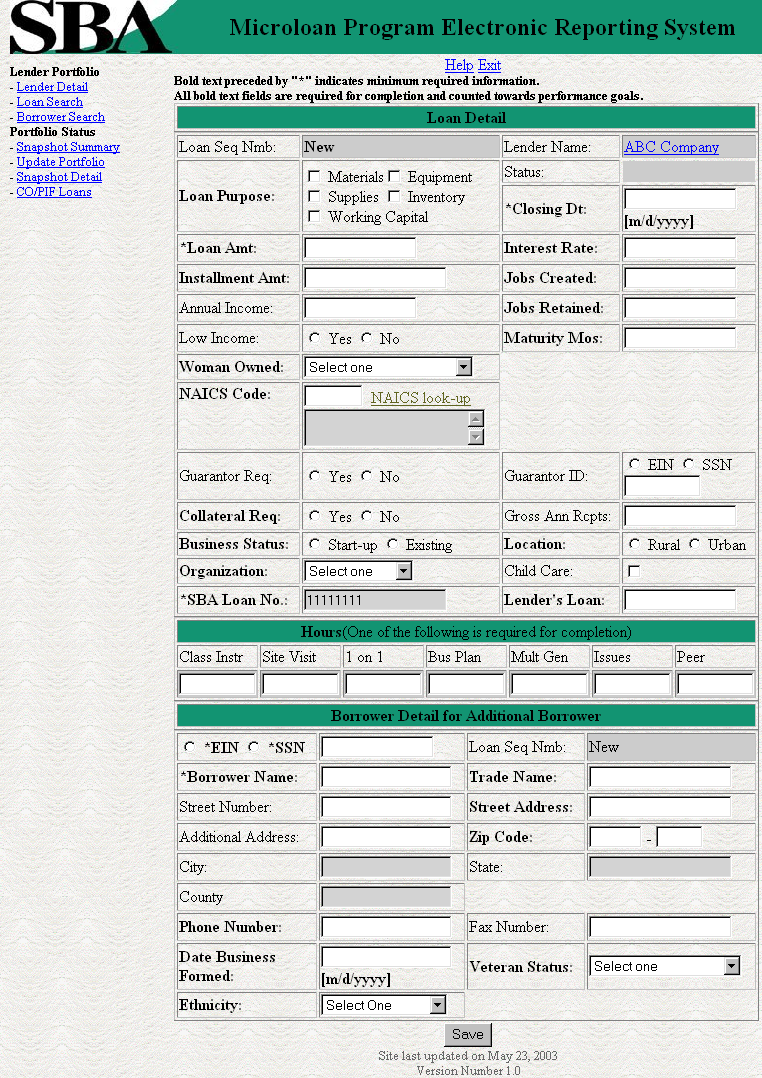Tick the Working Capital checkbox
Screen dimensions: 762x1078
(x=314, y=217)
